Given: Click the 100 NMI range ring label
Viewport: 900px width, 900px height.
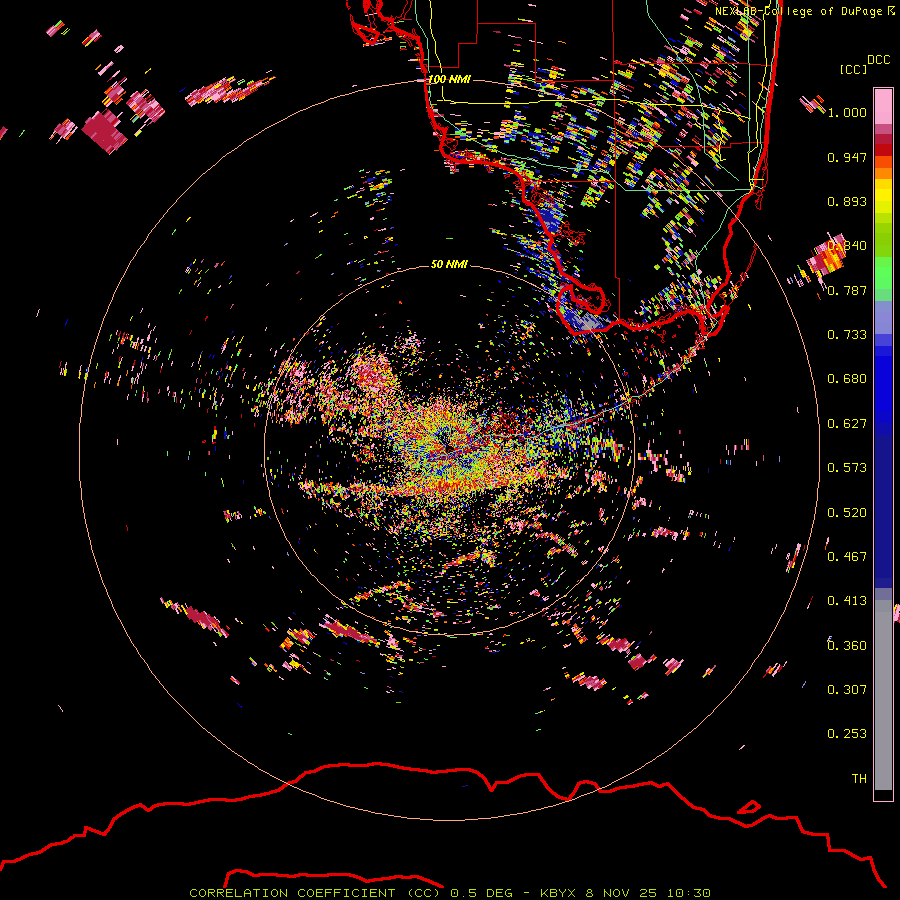Looking at the screenshot, I should (449, 79).
